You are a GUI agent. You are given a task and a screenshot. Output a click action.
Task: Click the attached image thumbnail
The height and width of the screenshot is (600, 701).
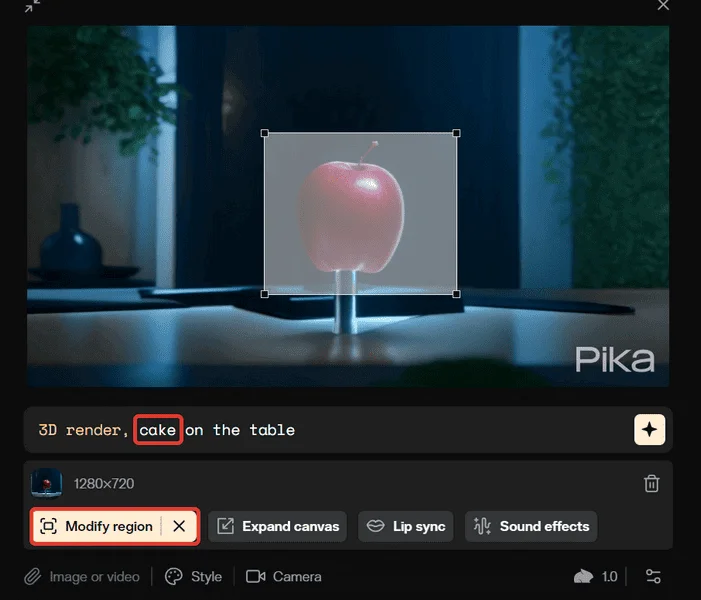click(x=46, y=483)
